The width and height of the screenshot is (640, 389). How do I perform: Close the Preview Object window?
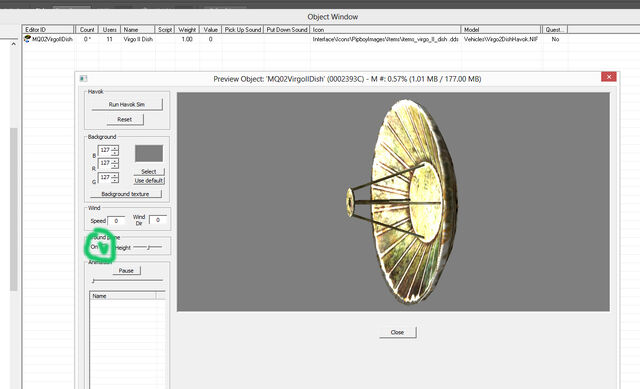coord(609,77)
